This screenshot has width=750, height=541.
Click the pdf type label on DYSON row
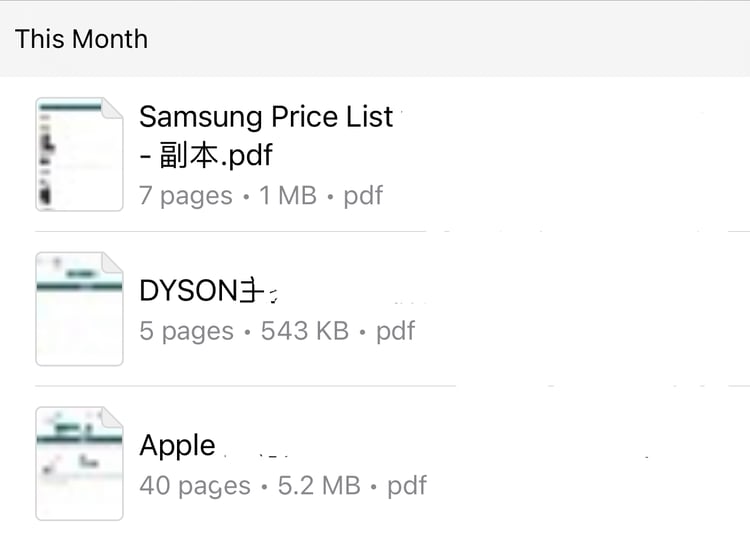pos(395,331)
